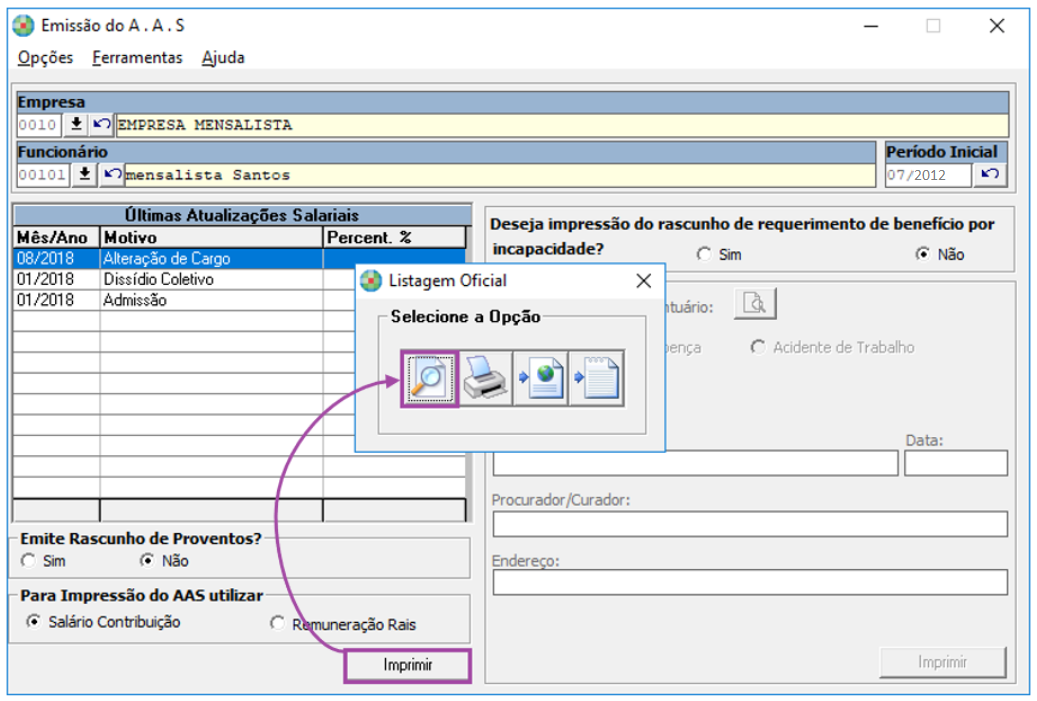The height and width of the screenshot is (701, 1037).
Task: Open the Ajuda menu
Action: pyautogui.click(x=223, y=58)
